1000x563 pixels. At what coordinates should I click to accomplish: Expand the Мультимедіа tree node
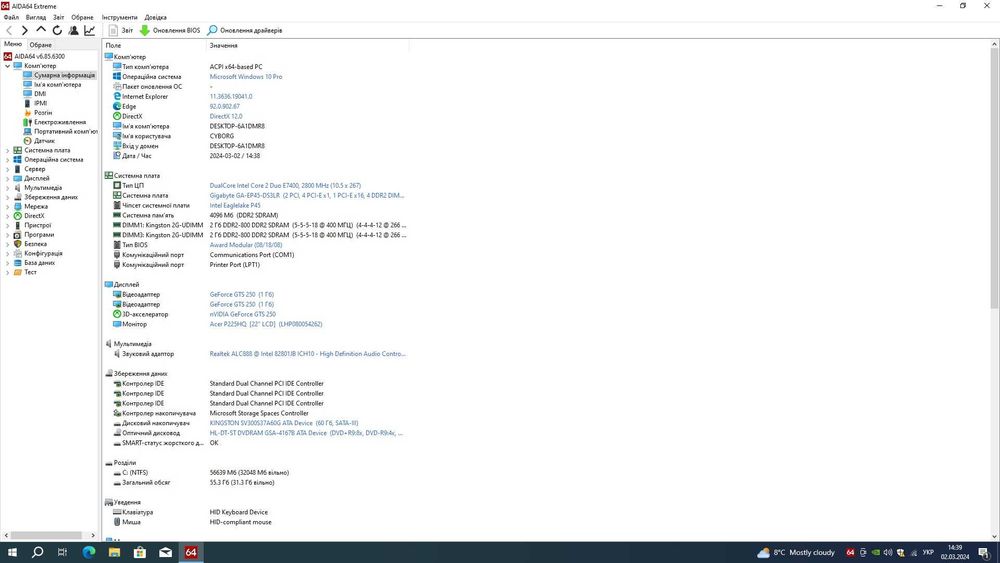pyautogui.click(x=8, y=187)
